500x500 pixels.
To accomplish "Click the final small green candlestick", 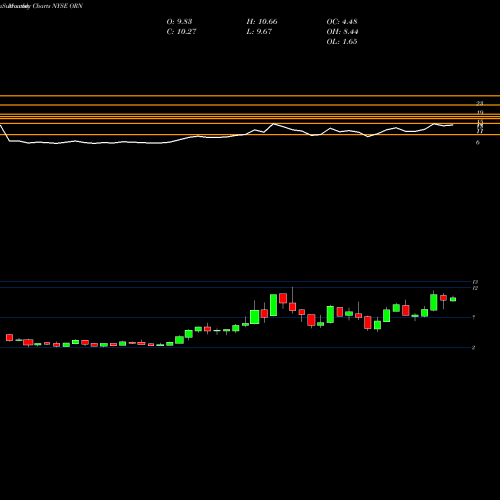I will click(x=453, y=299).
